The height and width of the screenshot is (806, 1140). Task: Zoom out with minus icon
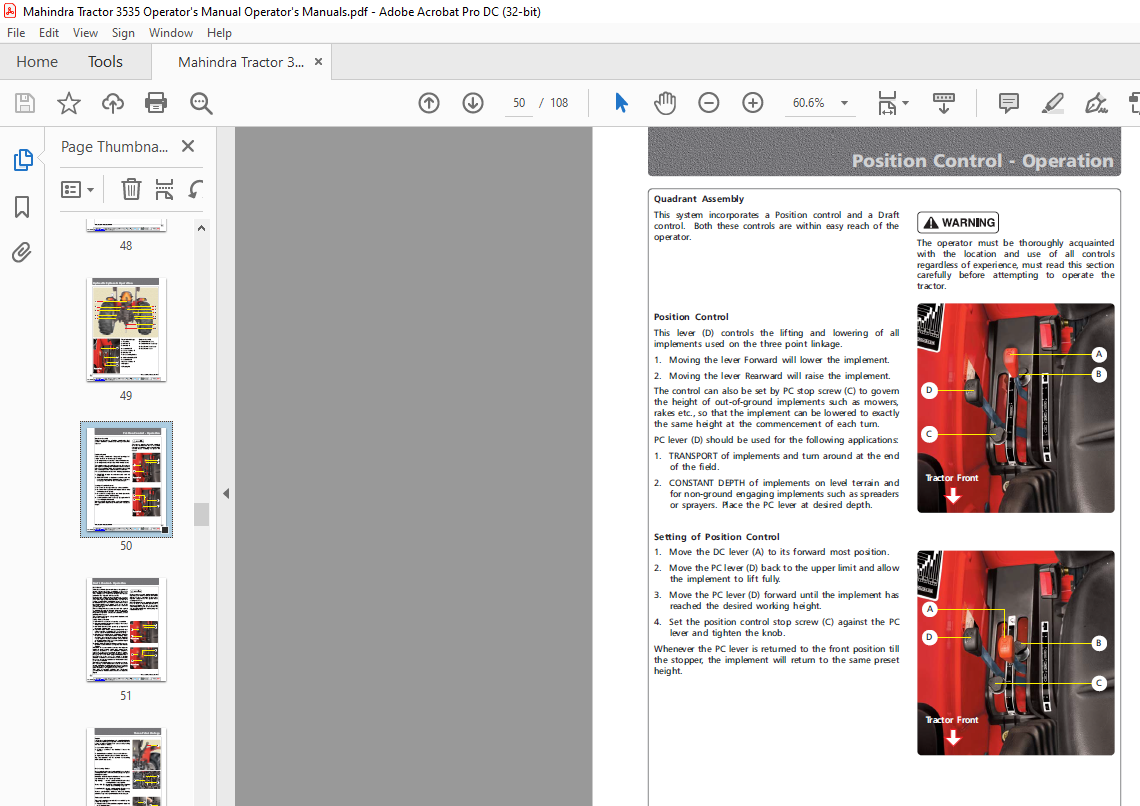pos(709,103)
